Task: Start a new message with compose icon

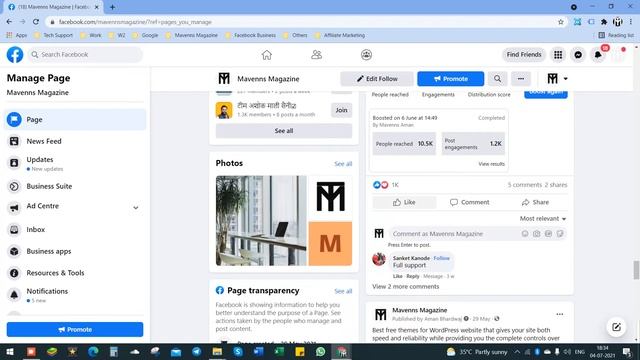Action: click(x=616, y=327)
